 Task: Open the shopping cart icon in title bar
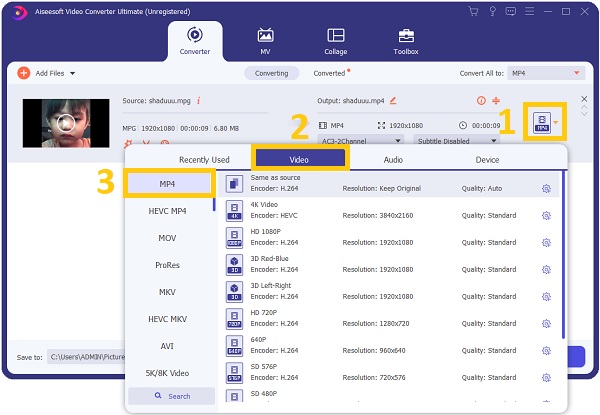pos(473,11)
